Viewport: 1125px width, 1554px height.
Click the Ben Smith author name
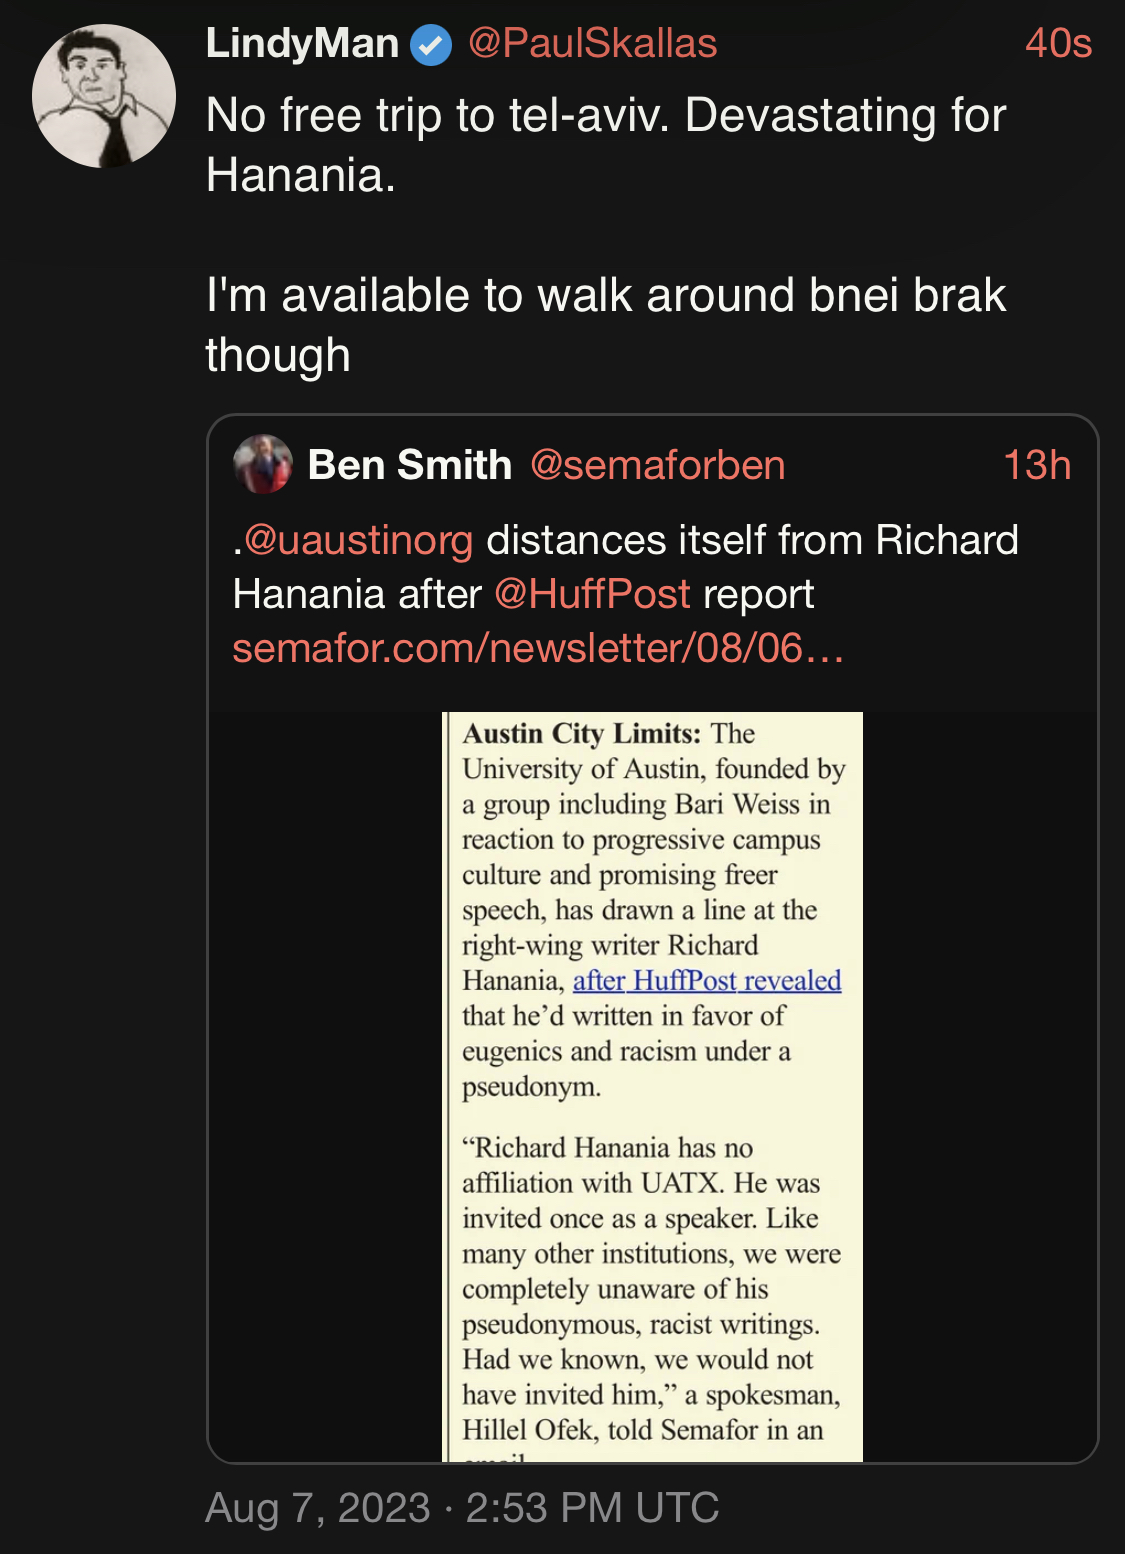[x=409, y=465]
